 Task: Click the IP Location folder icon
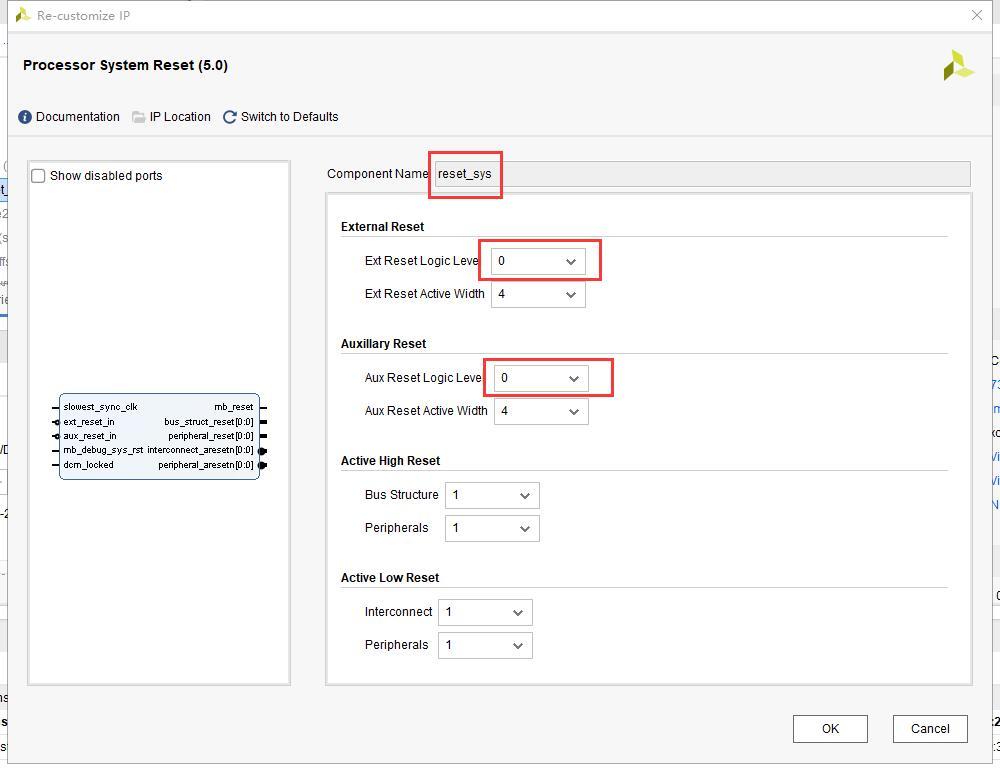(x=138, y=117)
